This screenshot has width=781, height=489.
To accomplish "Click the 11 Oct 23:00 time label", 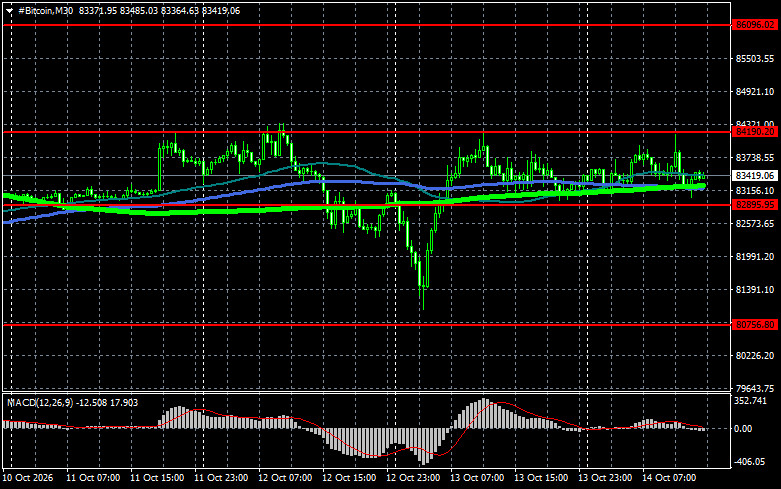I will pyautogui.click(x=221, y=478).
